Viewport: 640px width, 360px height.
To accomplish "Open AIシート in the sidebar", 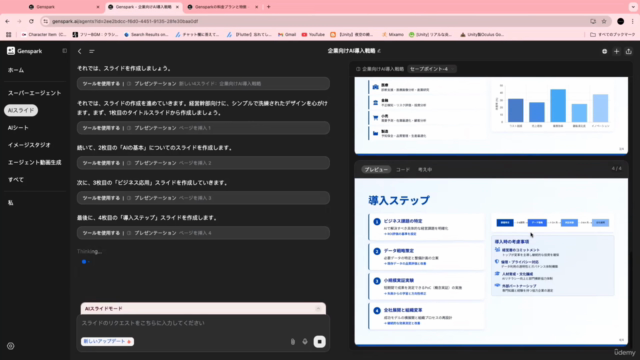I will pos(18,128).
